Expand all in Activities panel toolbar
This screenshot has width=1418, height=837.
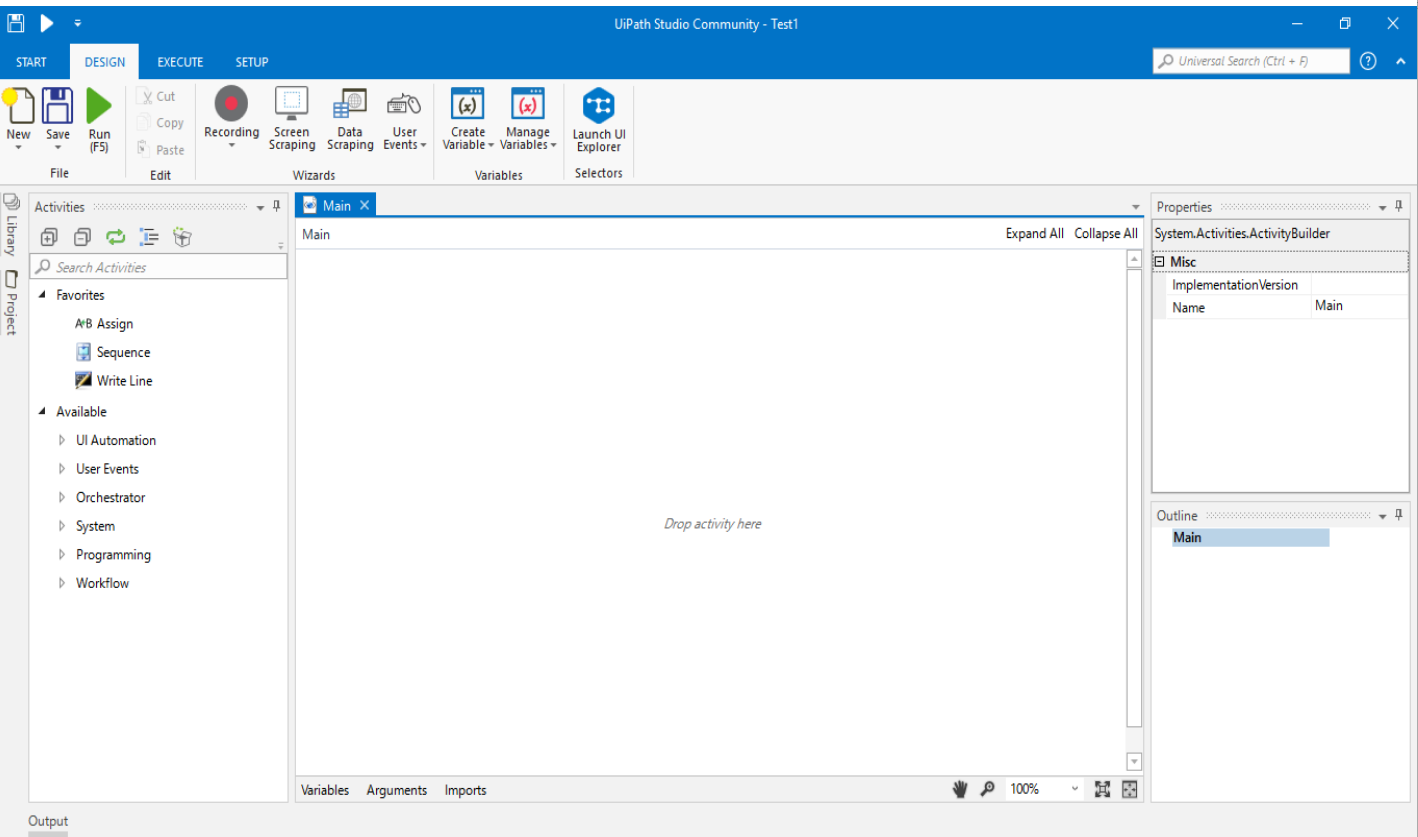[48, 237]
